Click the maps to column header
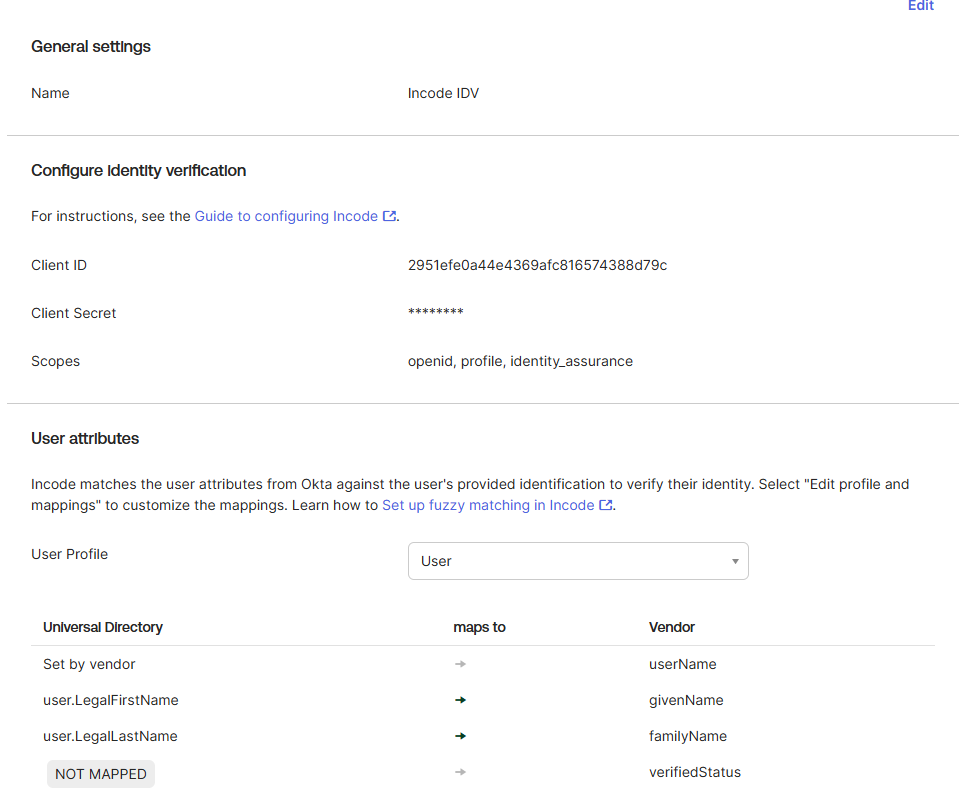Viewport: 970px width, 810px height. 479,627
